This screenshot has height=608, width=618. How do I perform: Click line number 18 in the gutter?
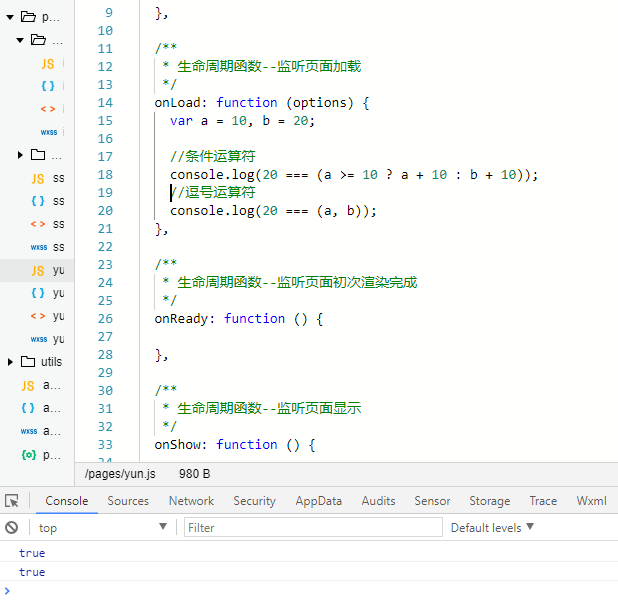105,174
